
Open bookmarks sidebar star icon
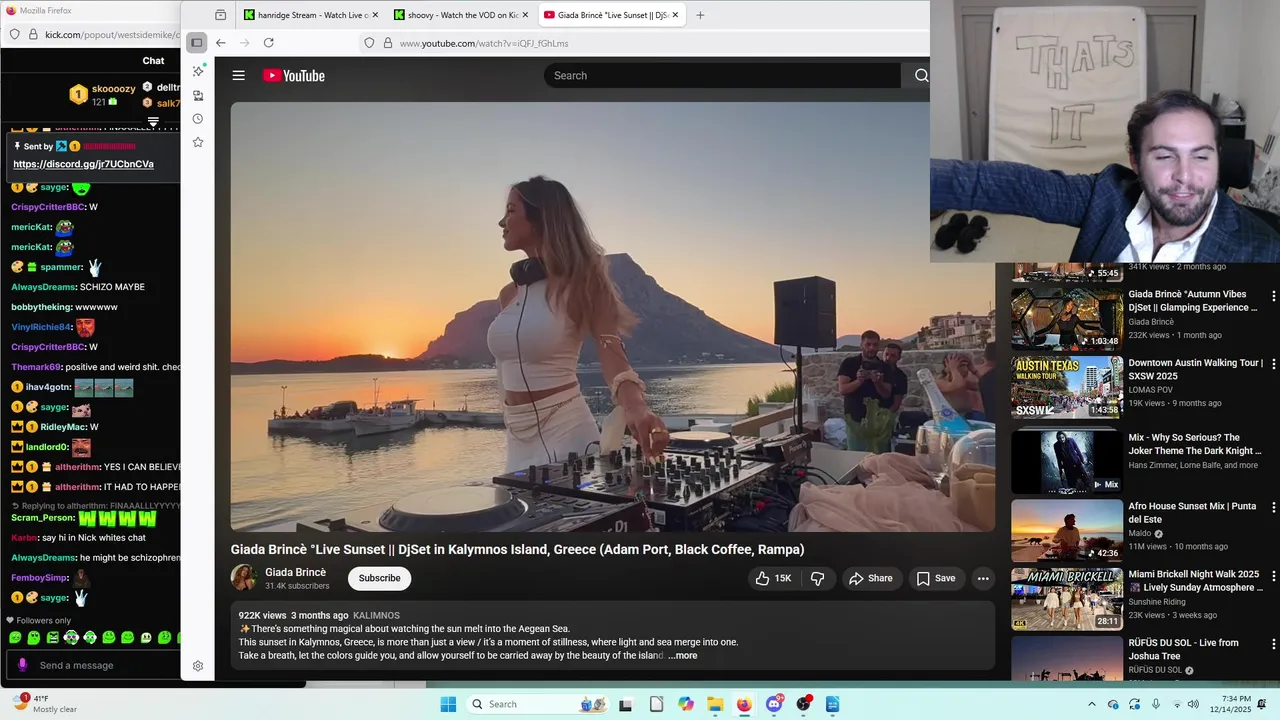tap(198, 142)
